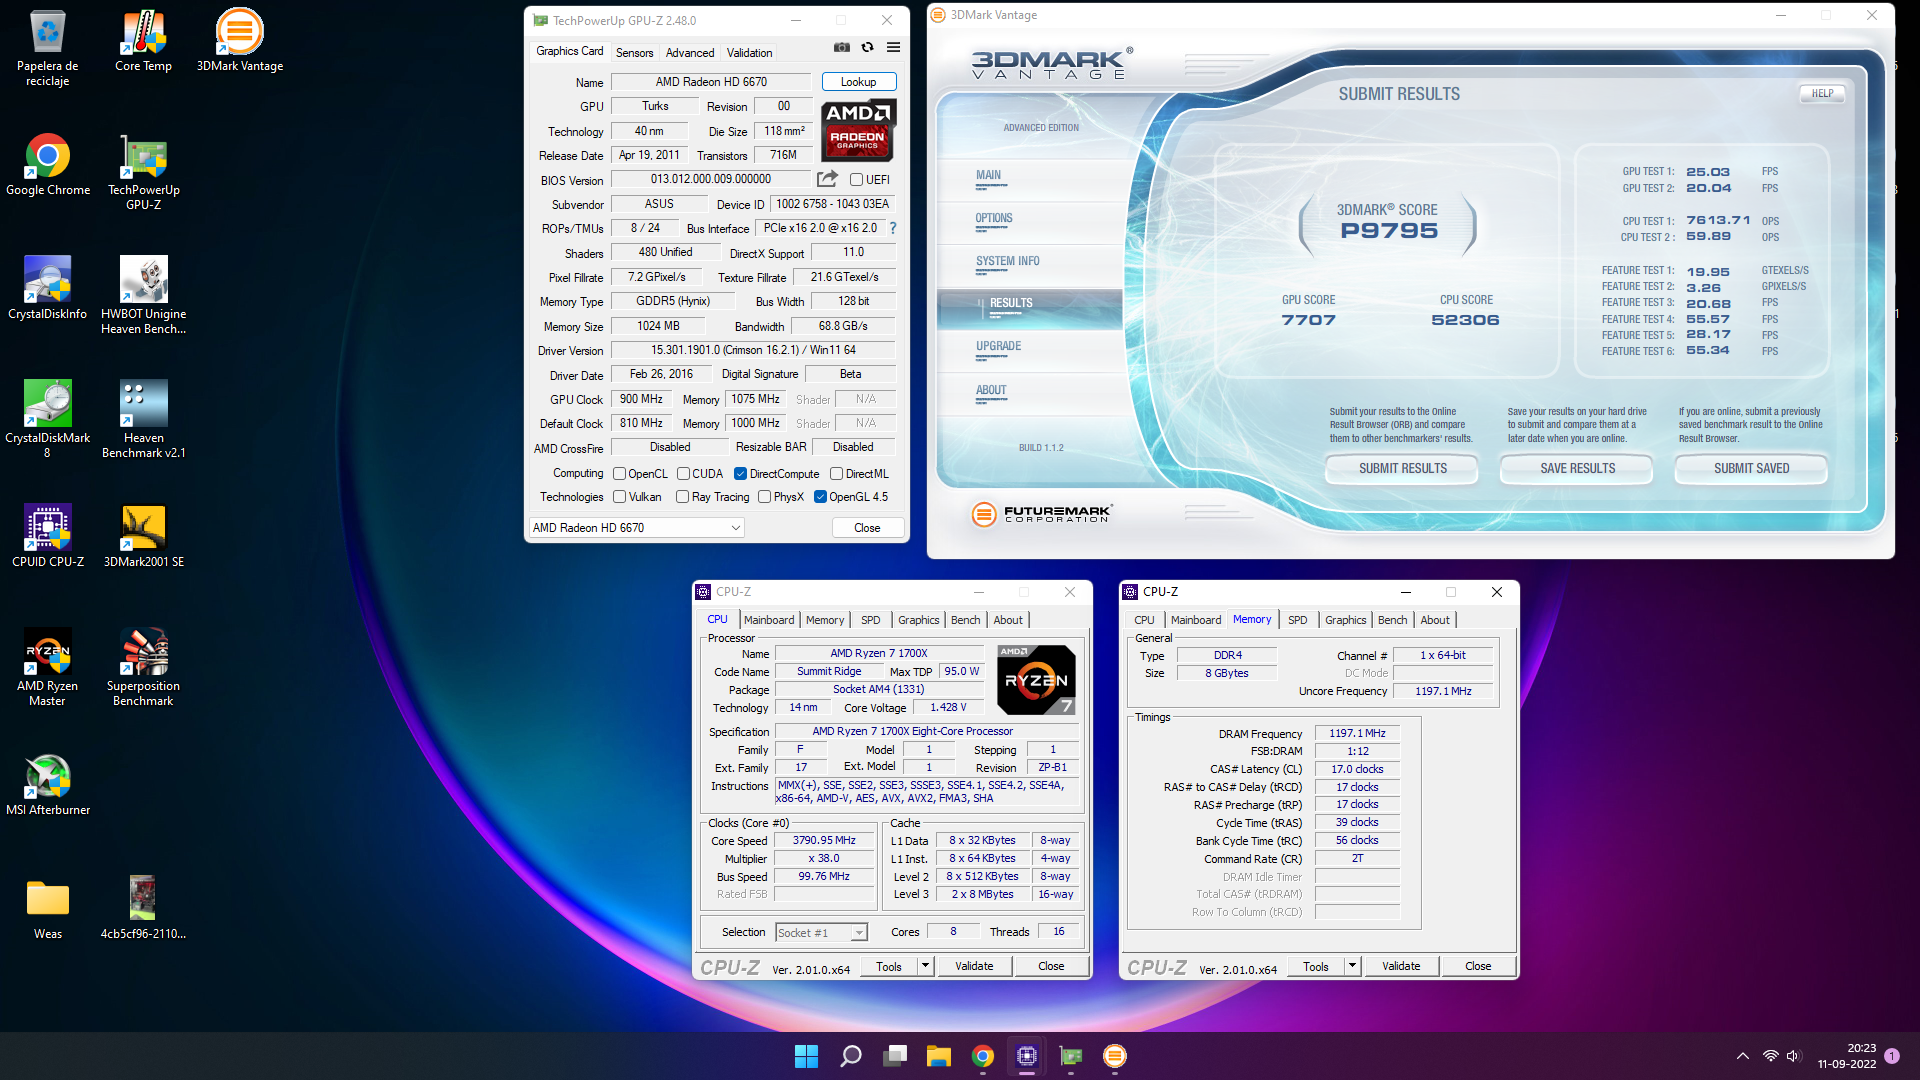Open the SPD tab in right CPU-Z window

click(x=1297, y=620)
